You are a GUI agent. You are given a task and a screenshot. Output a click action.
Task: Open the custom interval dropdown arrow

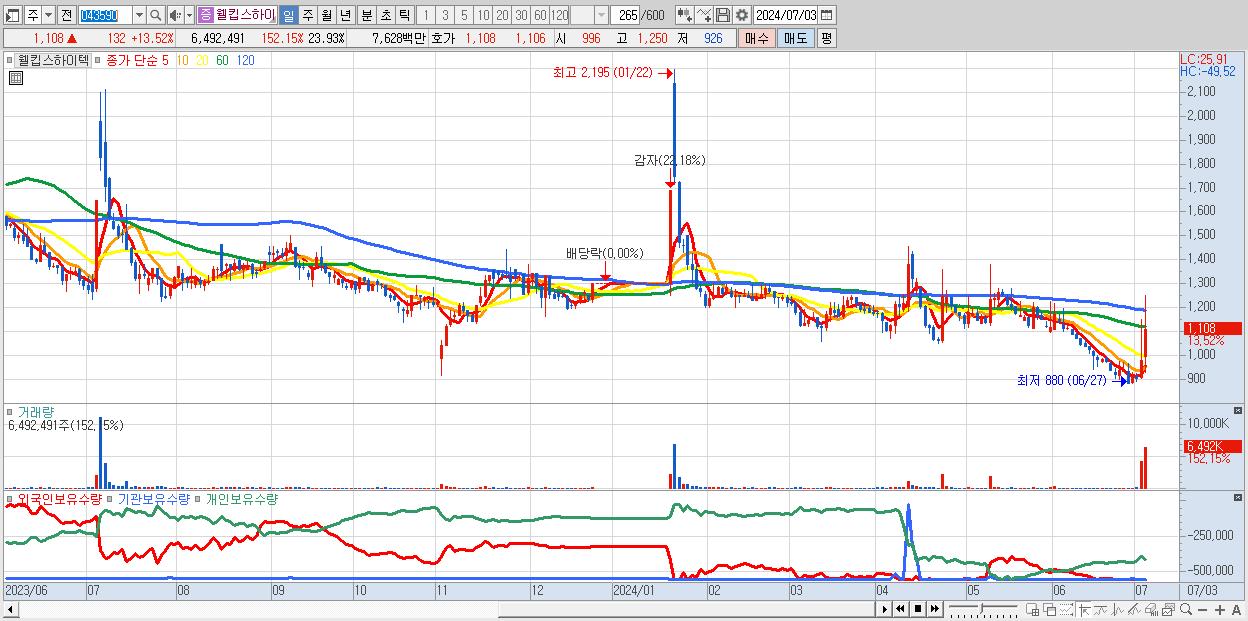click(601, 15)
